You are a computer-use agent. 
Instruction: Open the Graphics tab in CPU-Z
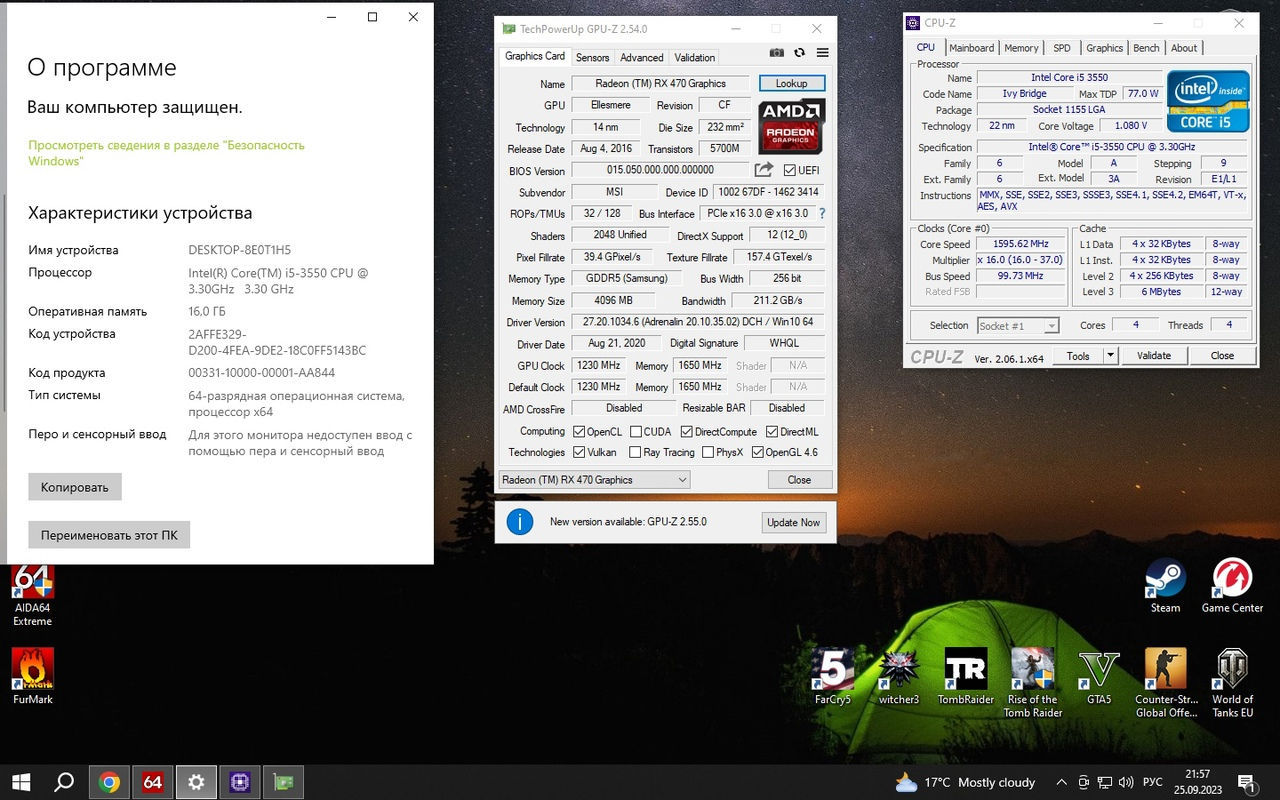pos(1104,48)
